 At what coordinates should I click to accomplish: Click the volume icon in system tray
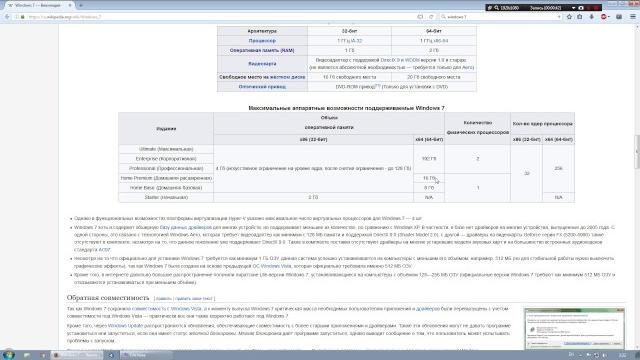pyautogui.click(x=604, y=356)
